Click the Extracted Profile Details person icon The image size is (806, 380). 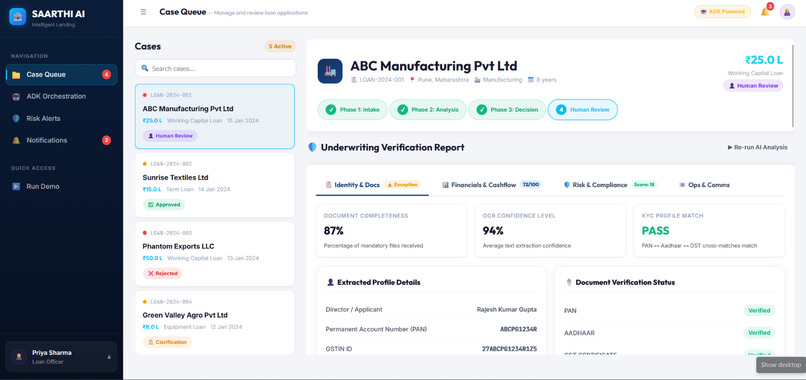pos(331,282)
